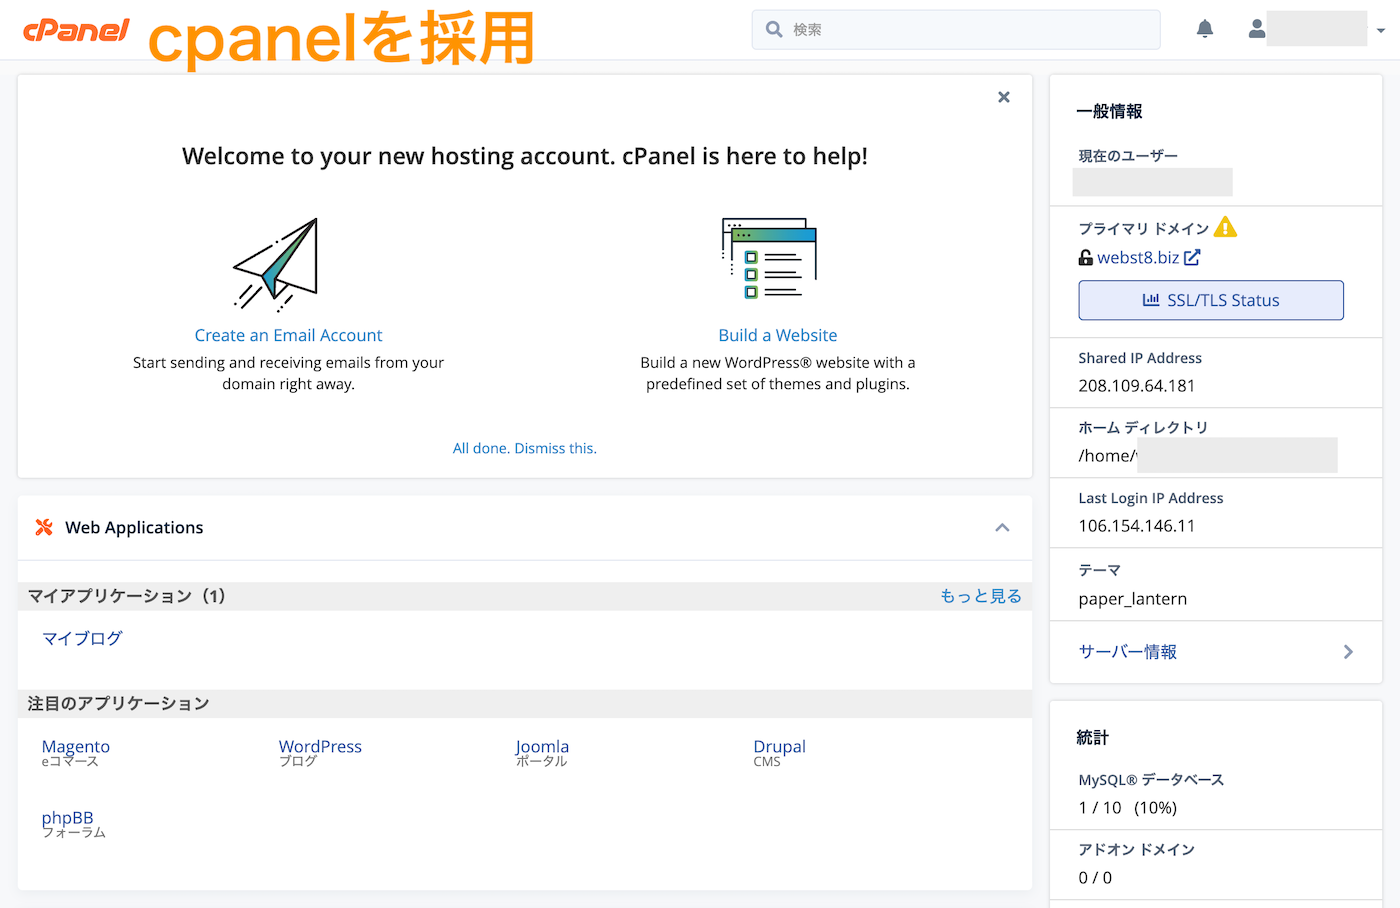
Task: Open the phpBB forum application
Action: (67, 817)
